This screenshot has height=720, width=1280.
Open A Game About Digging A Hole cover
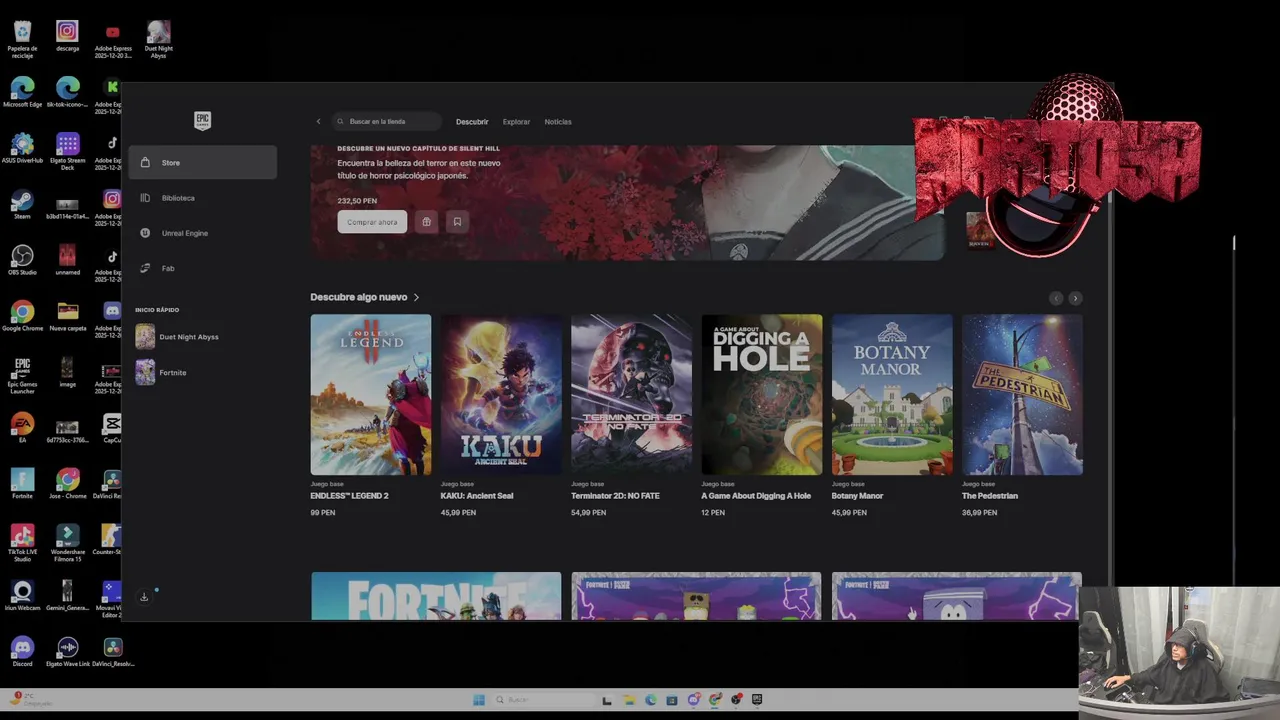pos(762,395)
